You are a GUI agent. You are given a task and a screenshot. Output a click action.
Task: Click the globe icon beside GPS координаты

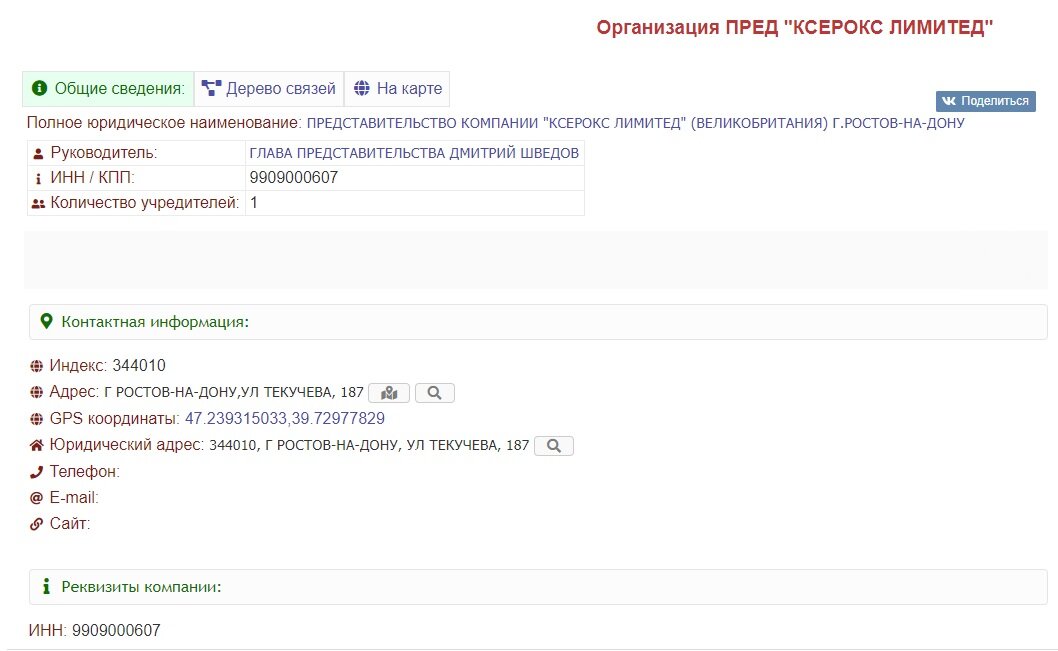coord(36,419)
